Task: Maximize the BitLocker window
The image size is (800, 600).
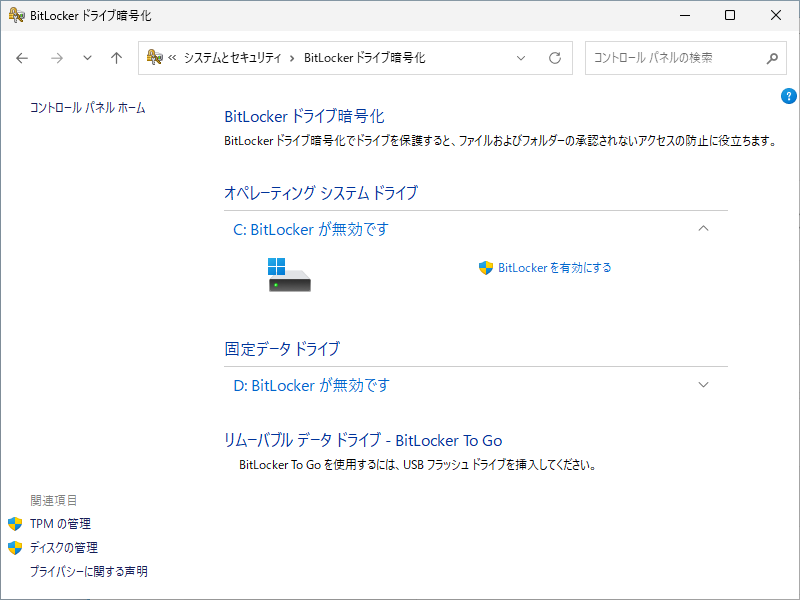Action: (x=730, y=15)
